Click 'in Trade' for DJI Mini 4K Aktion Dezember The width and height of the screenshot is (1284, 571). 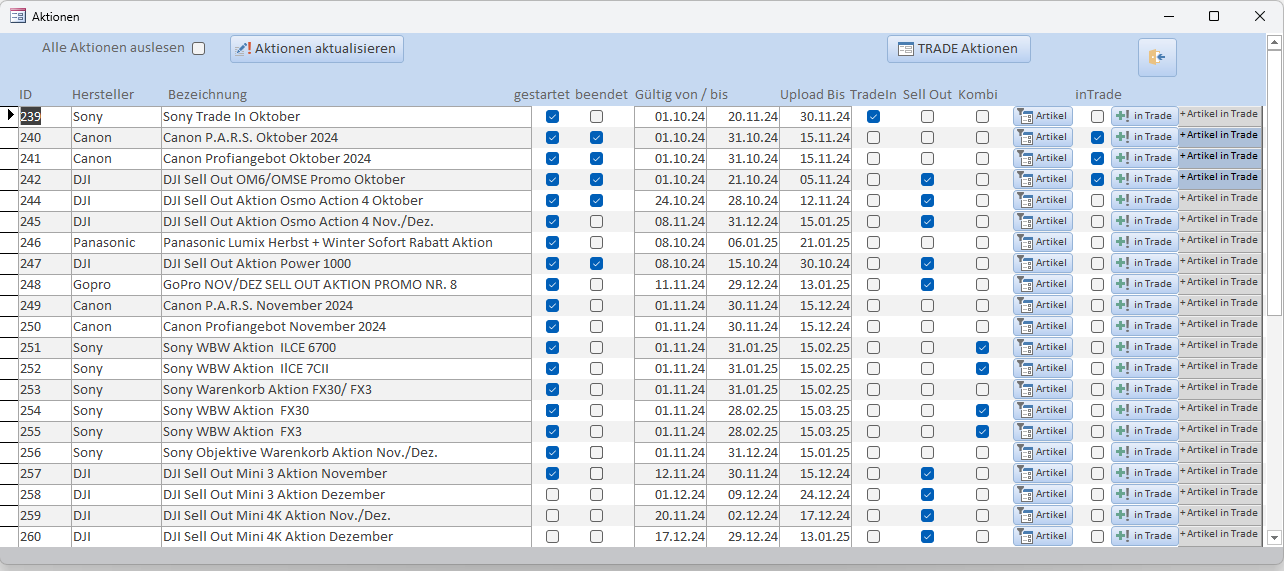pyautogui.click(x=1144, y=536)
